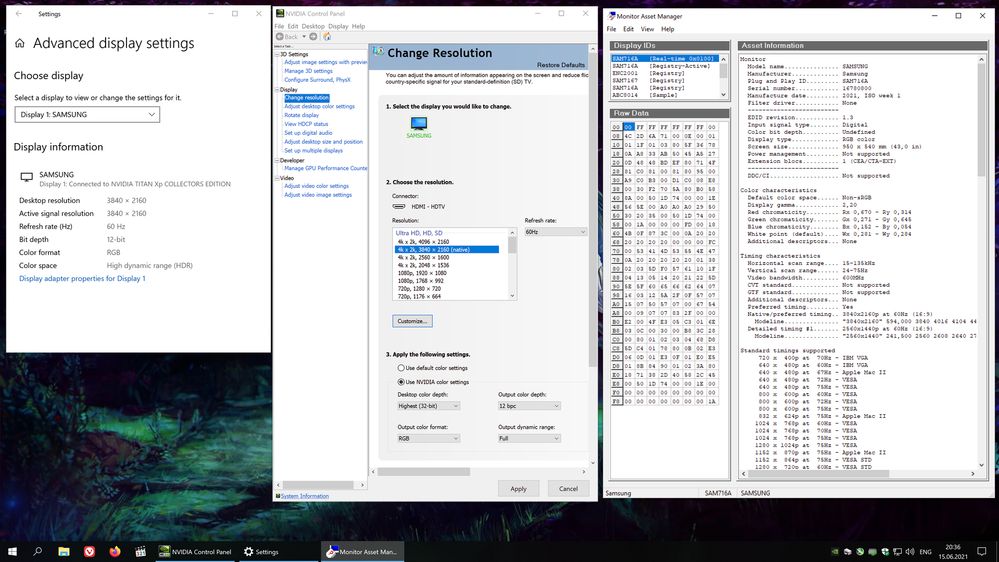Open the Refresh rate dropdown
Screen dimensions: 999x562
pyautogui.click(x=555, y=232)
